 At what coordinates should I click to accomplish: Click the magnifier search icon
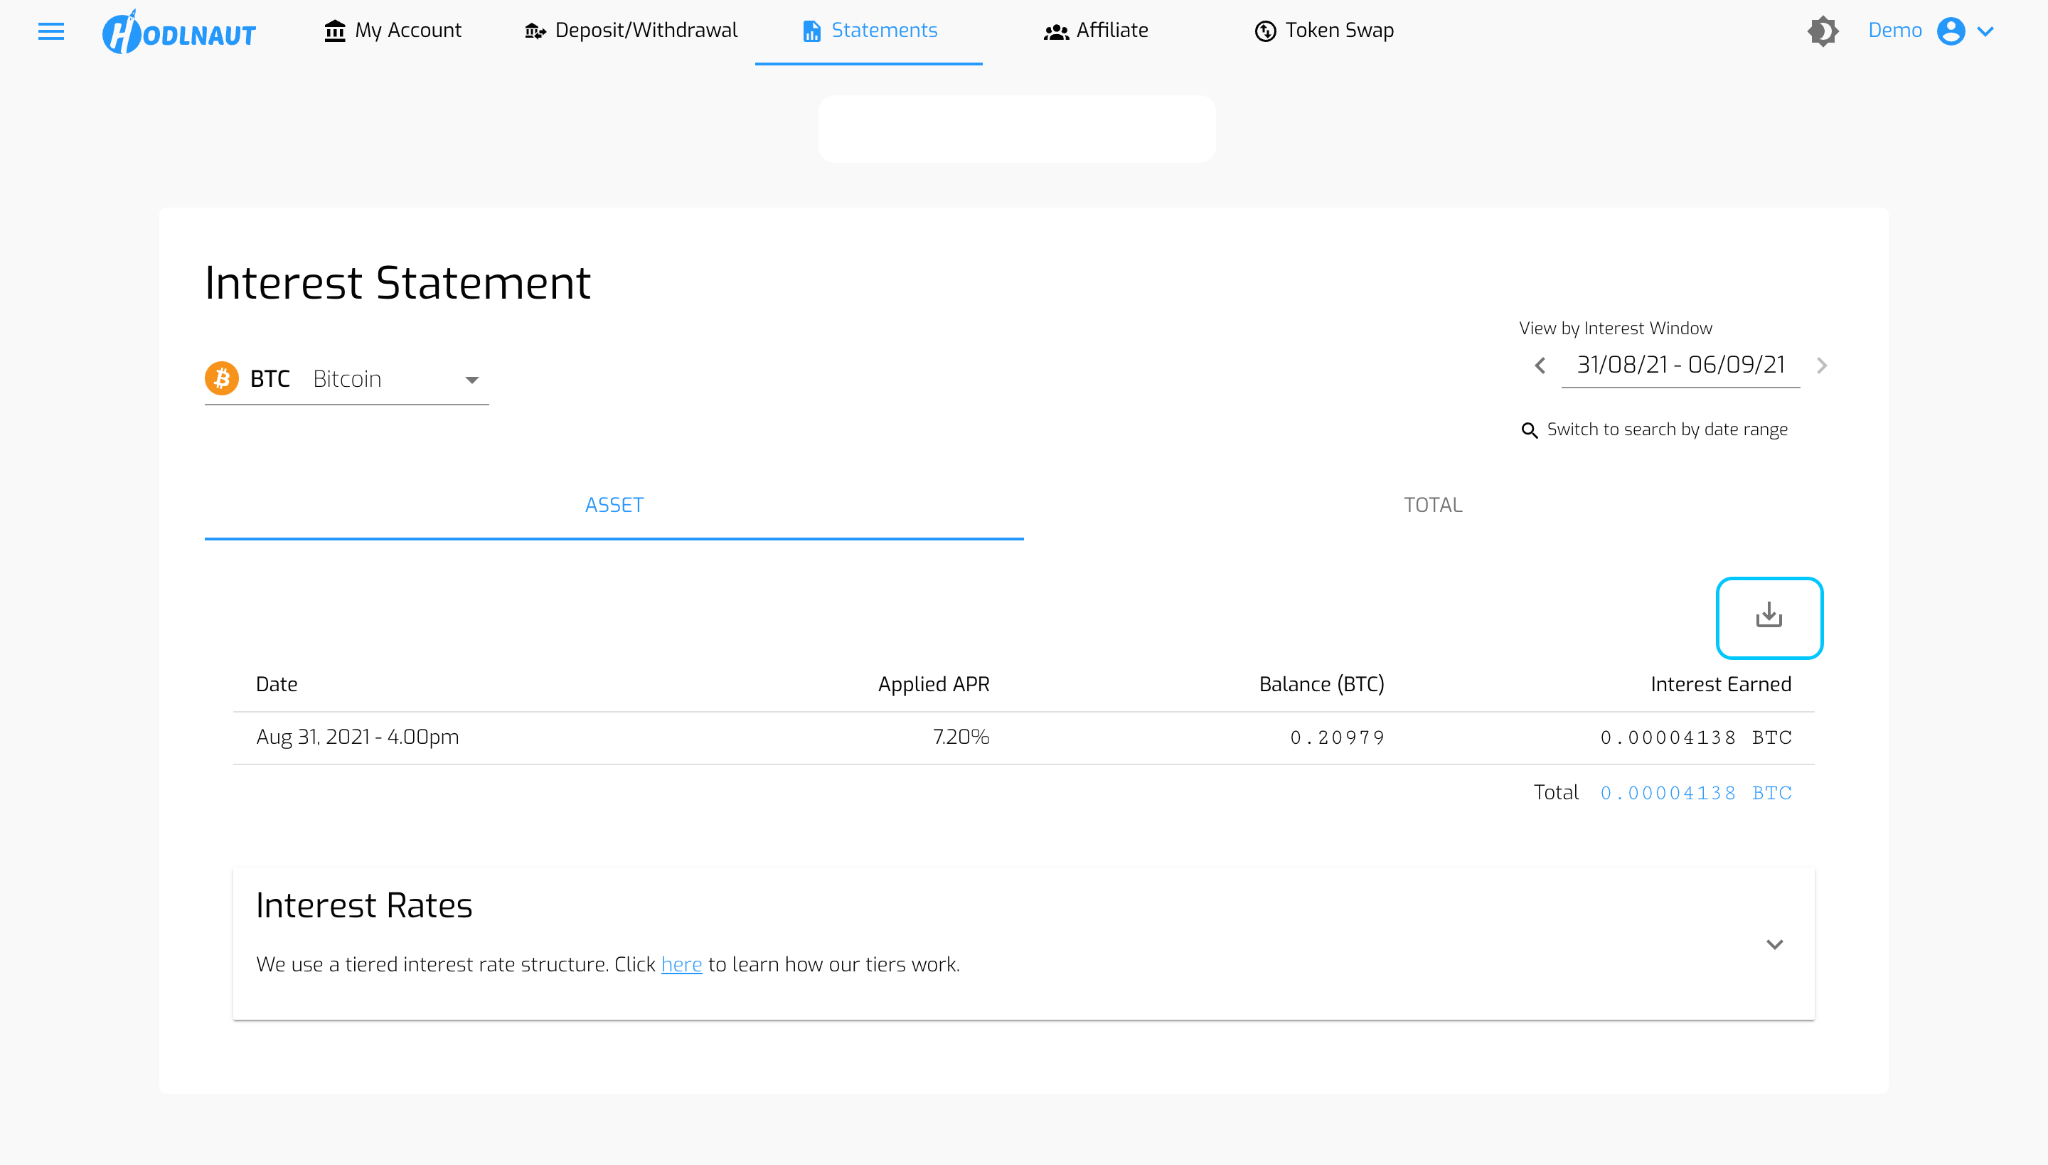pos(1529,430)
